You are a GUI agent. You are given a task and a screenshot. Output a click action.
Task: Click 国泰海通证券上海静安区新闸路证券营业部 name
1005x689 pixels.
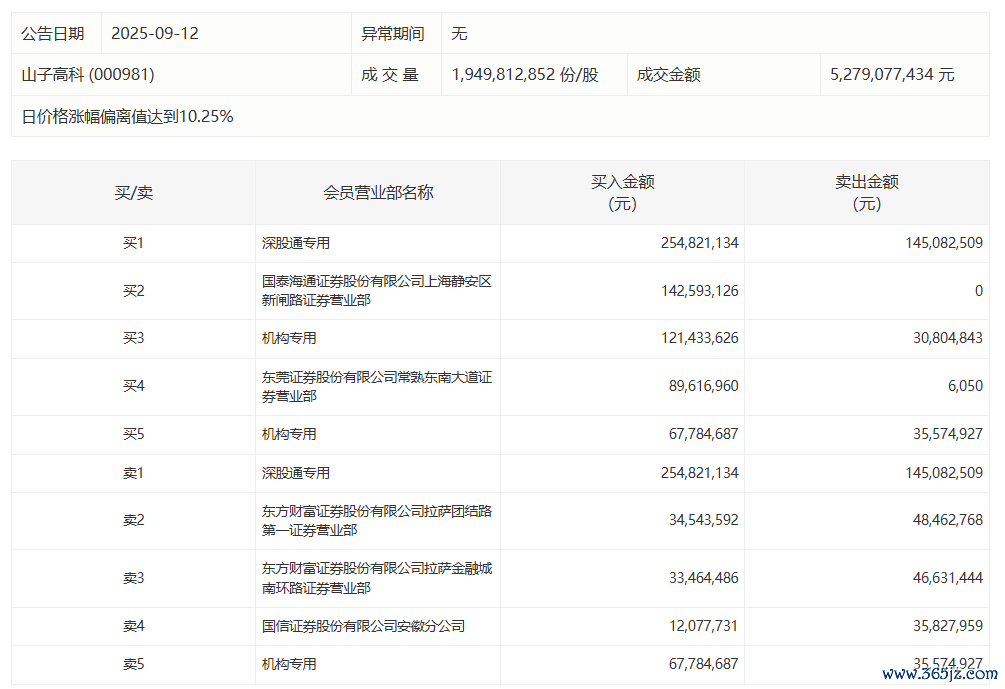click(x=376, y=291)
